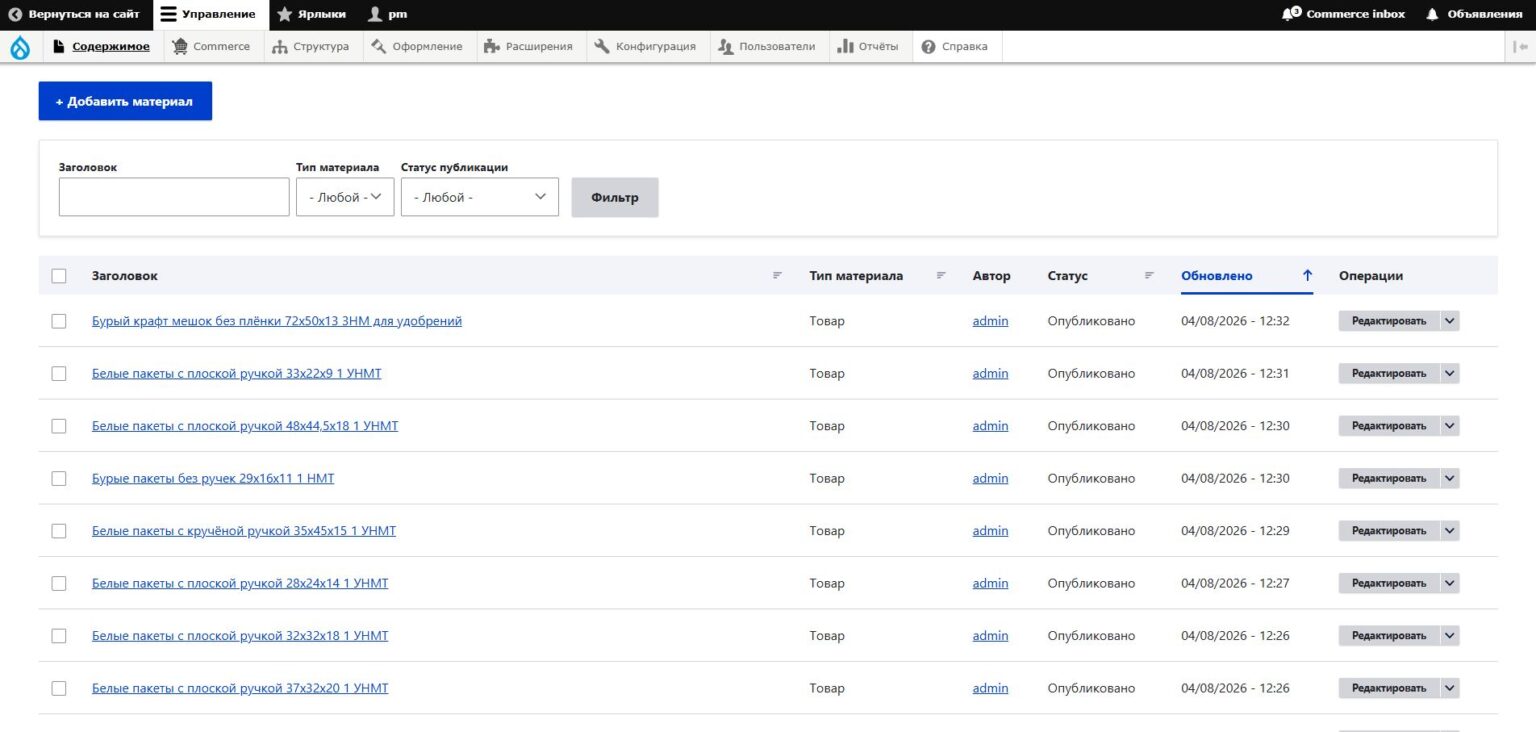Focus the Заголовок filter text field
1536x732 pixels.
(174, 197)
